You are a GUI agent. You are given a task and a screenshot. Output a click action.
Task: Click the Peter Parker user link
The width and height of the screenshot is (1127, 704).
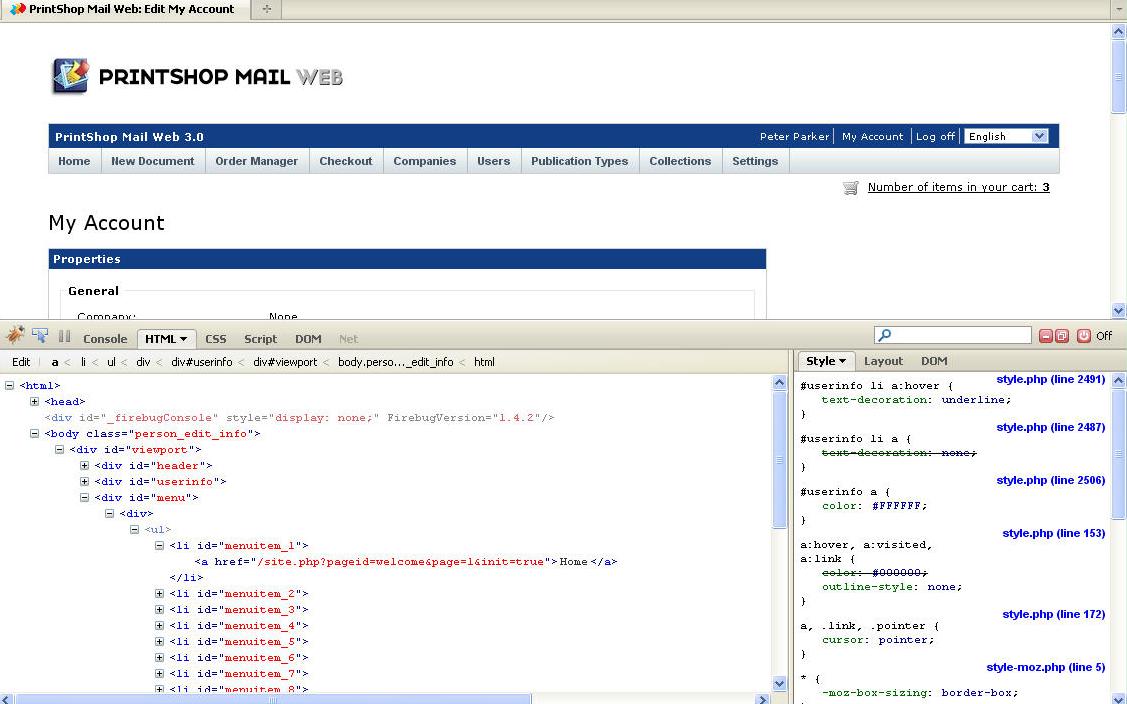pyautogui.click(x=794, y=137)
